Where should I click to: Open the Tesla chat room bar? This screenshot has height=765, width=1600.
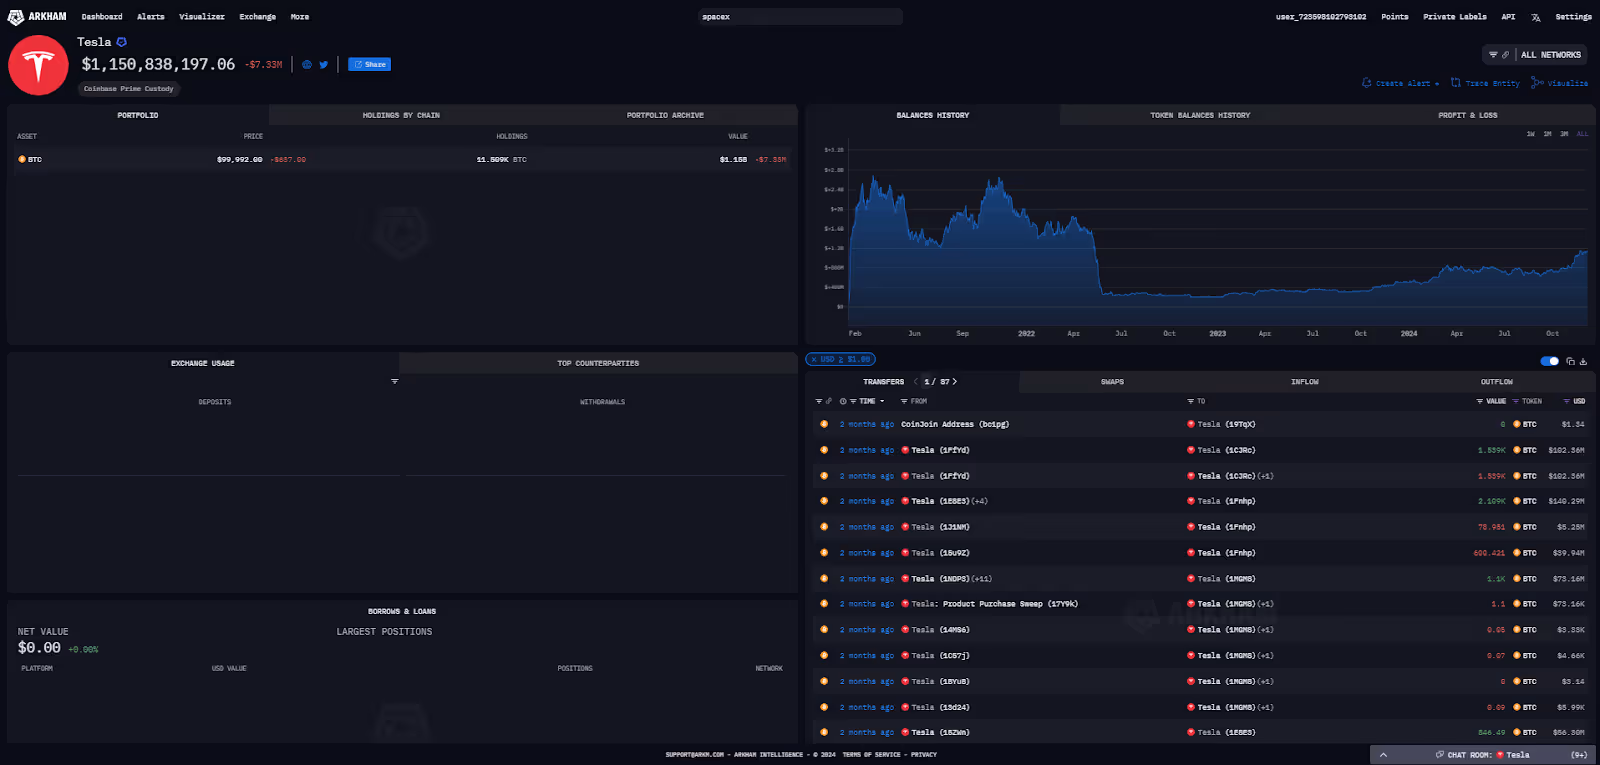1482,755
